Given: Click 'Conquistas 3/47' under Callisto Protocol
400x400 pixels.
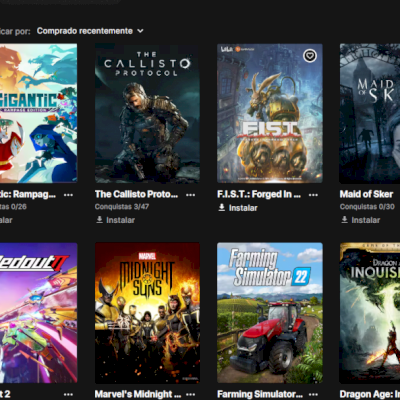Looking at the screenshot, I should (122, 207).
